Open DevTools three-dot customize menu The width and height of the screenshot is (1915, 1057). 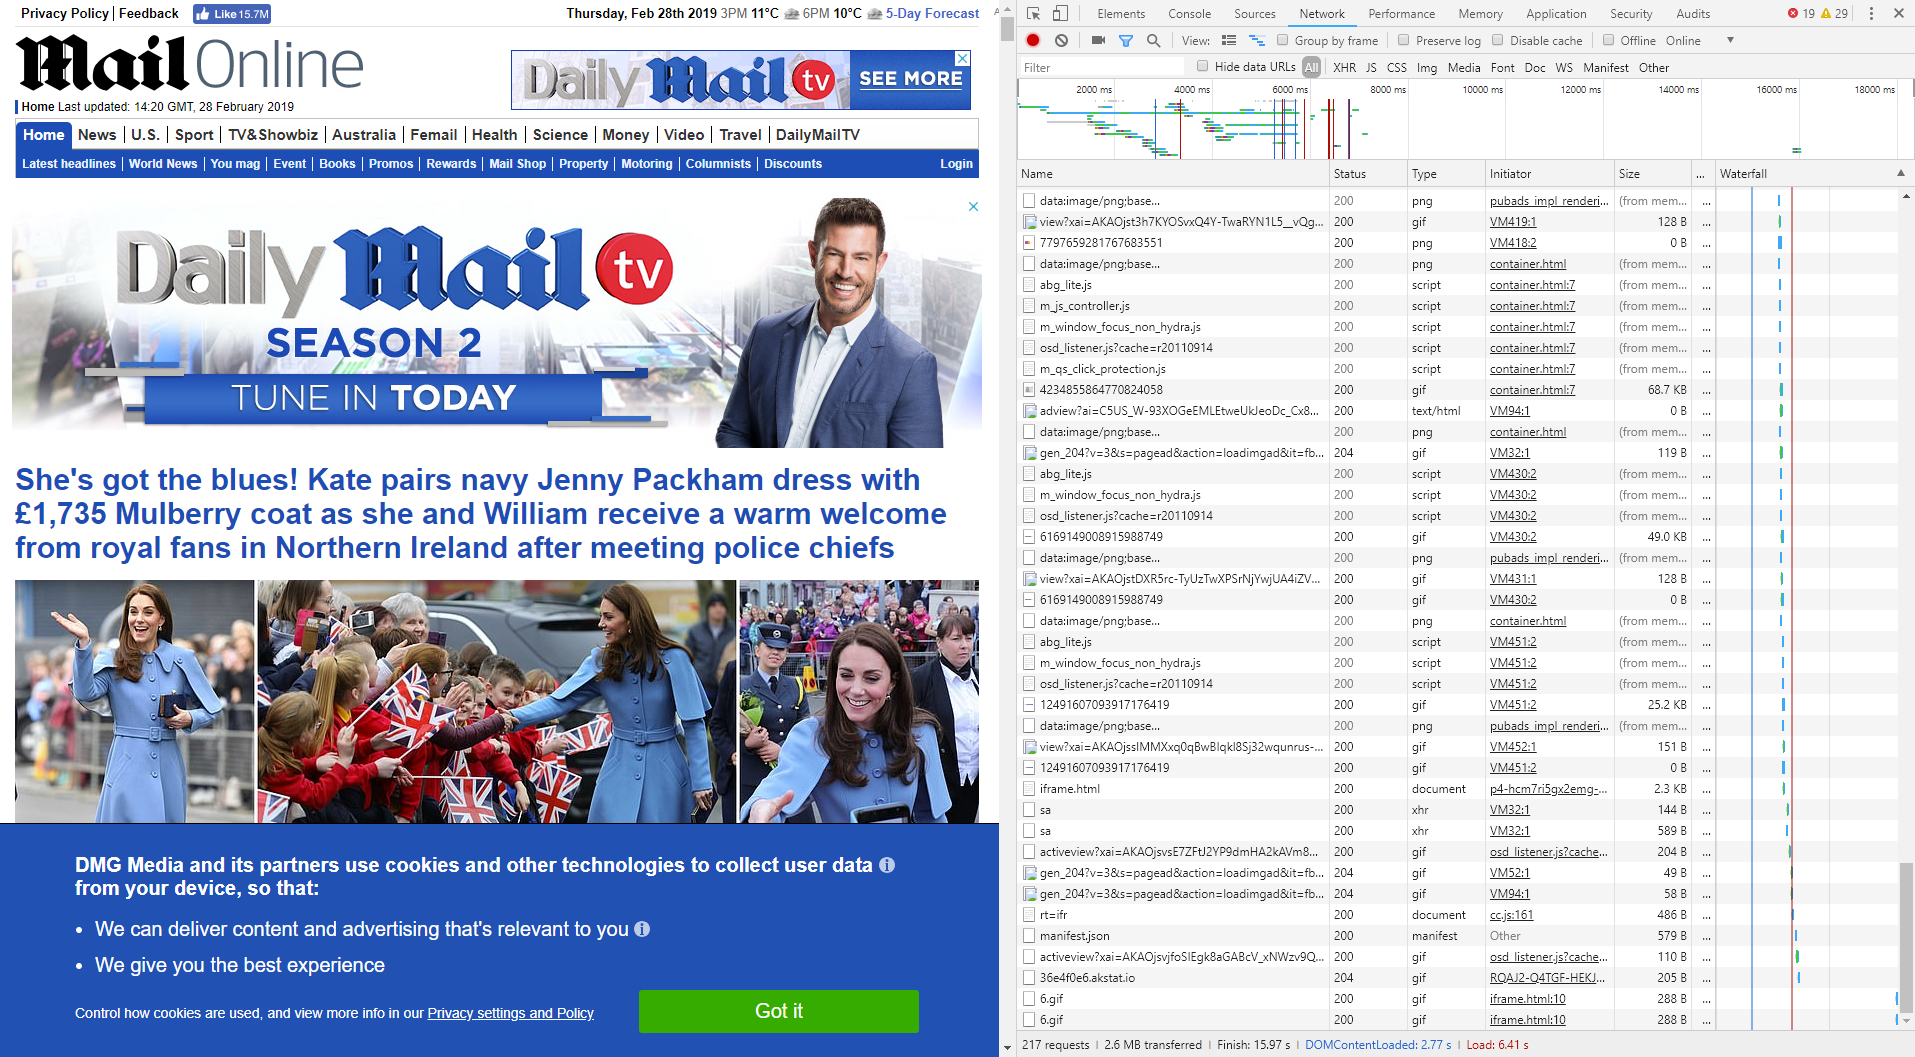coord(1871,14)
